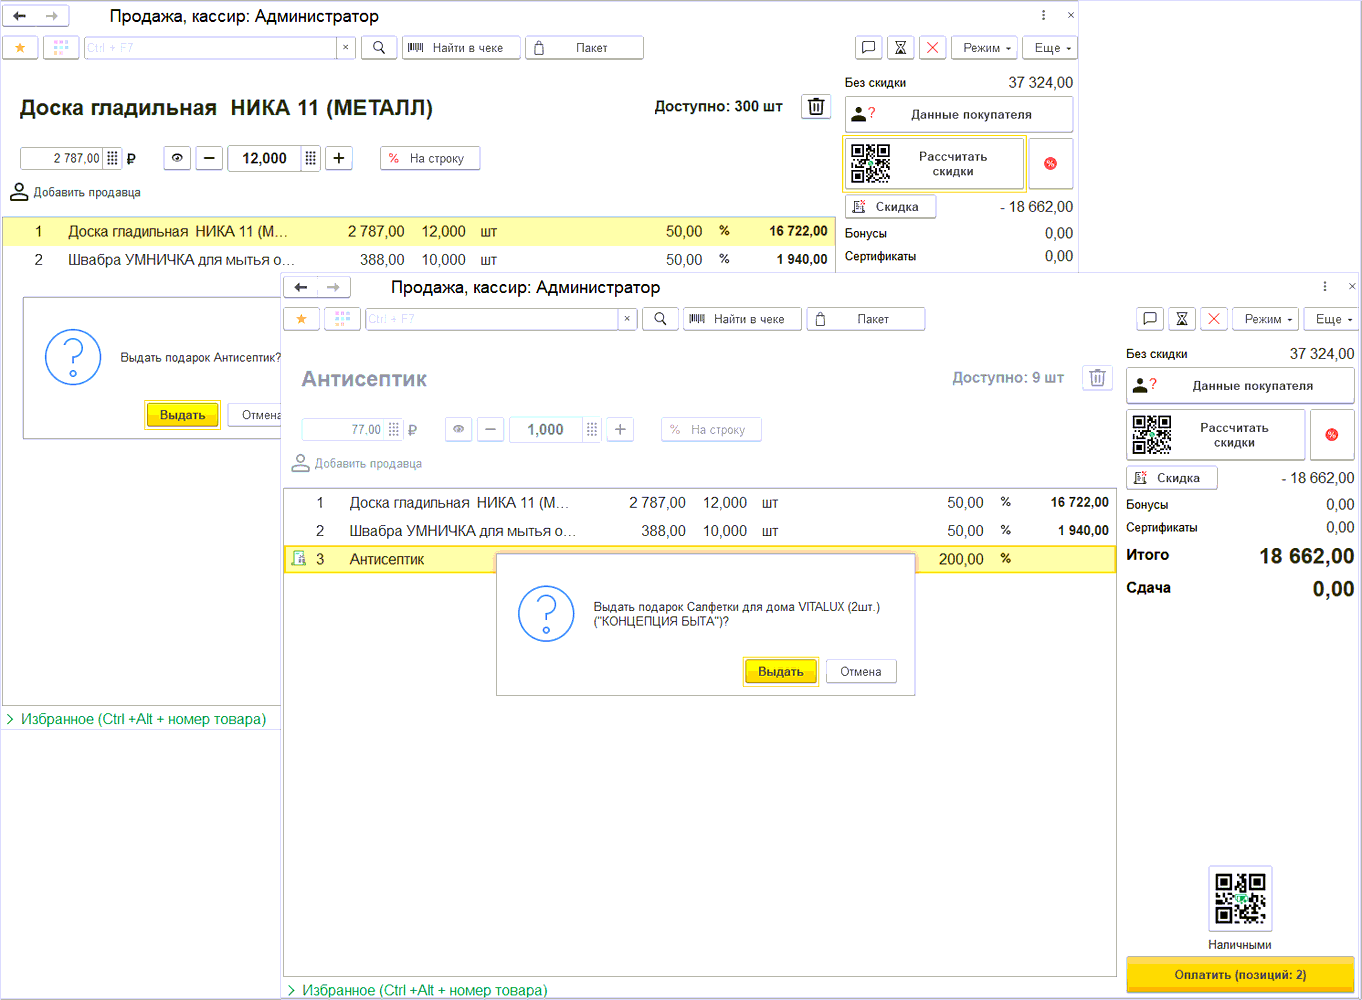Confirm 'Выдать' for the Салфетки VITALUX gift
This screenshot has height=1000, width=1362.
[x=780, y=672]
